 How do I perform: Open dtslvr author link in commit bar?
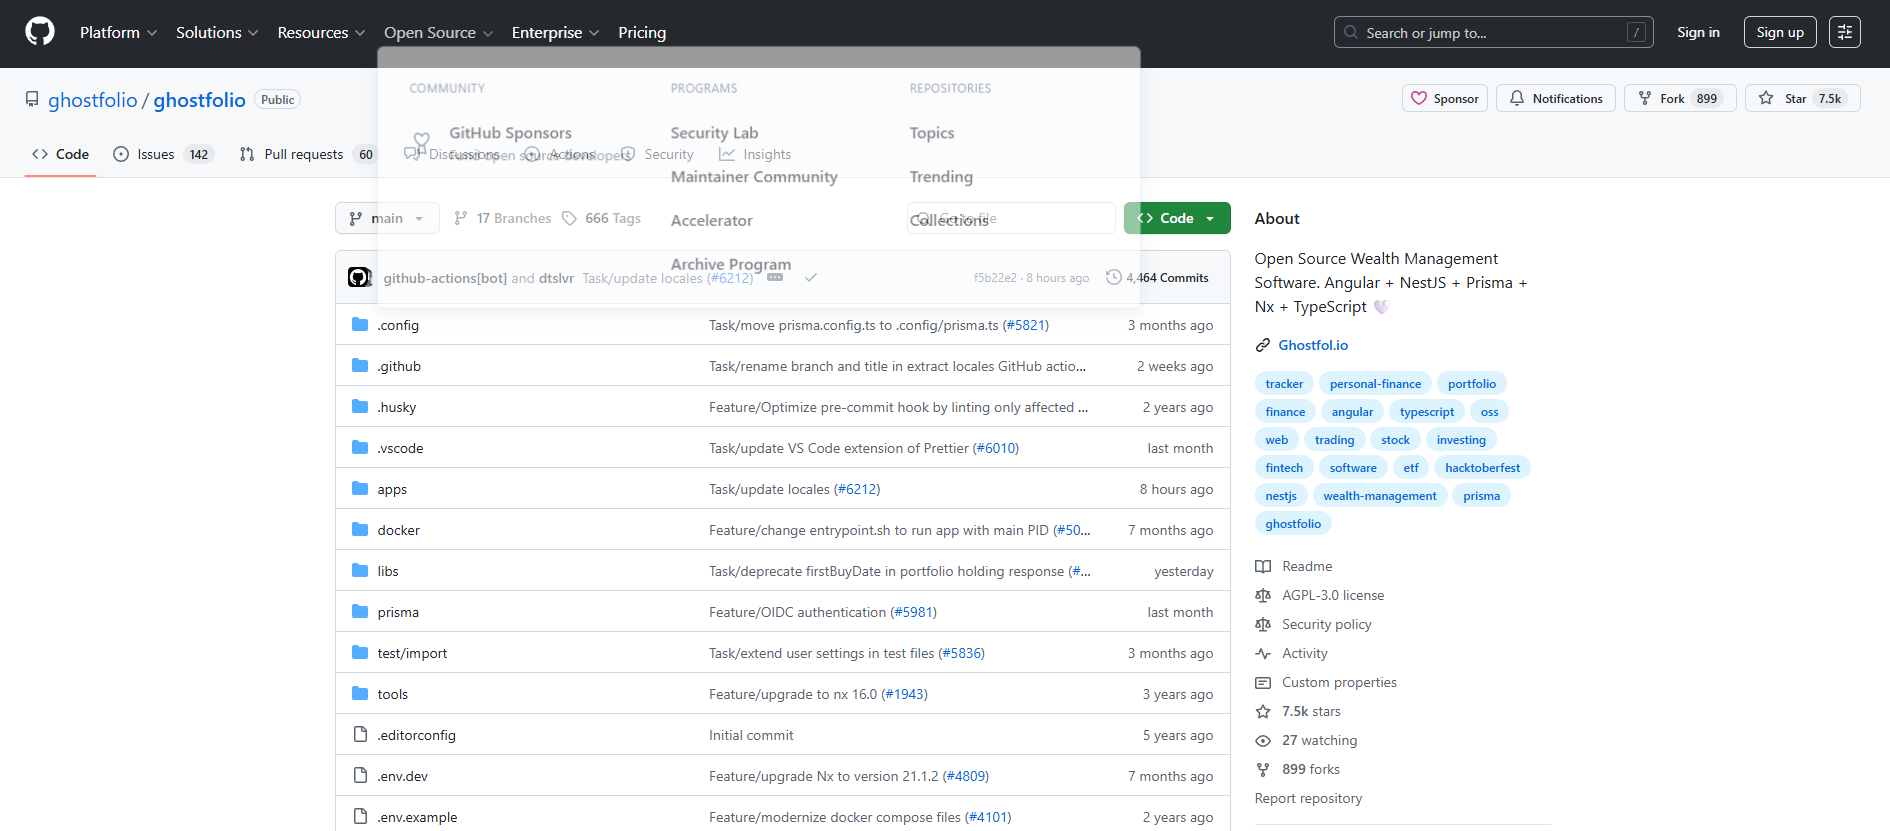[x=556, y=278]
